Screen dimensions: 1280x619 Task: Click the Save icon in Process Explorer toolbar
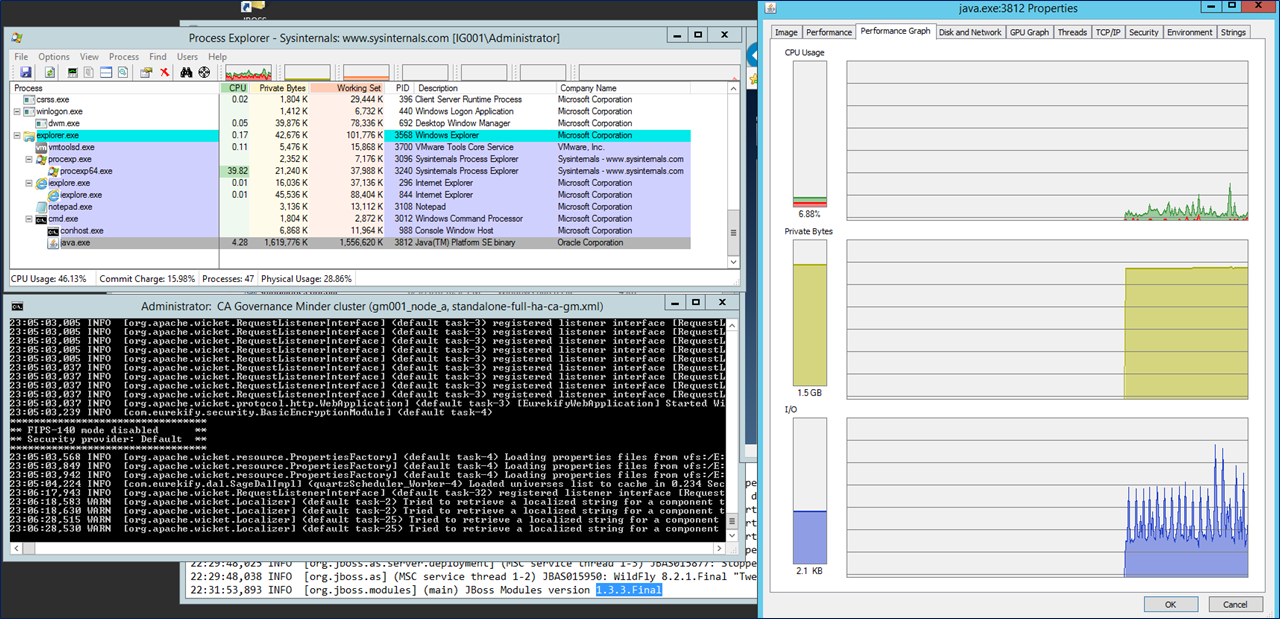[x=25, y=72]
